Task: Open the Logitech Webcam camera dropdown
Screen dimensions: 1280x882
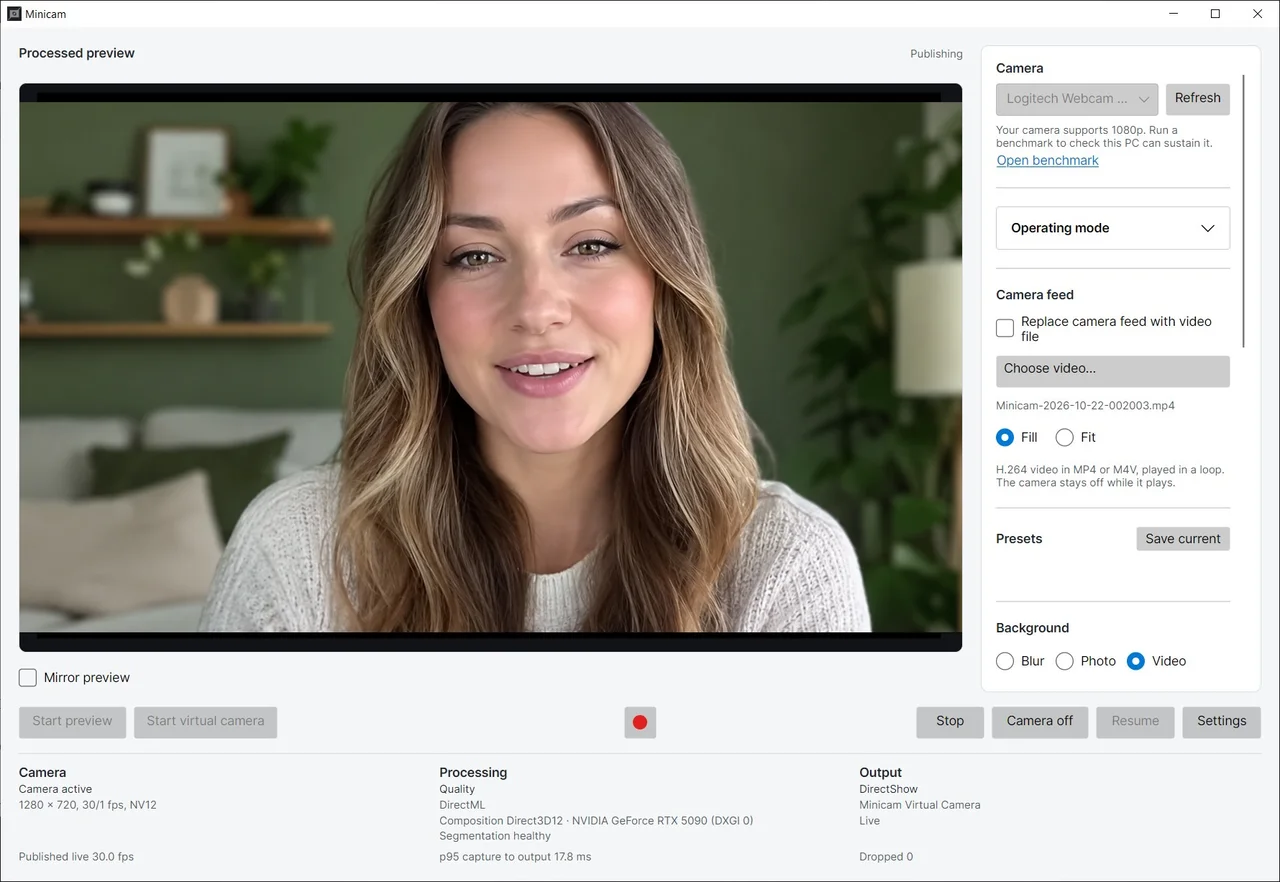Action: (x=1077, y=99)
